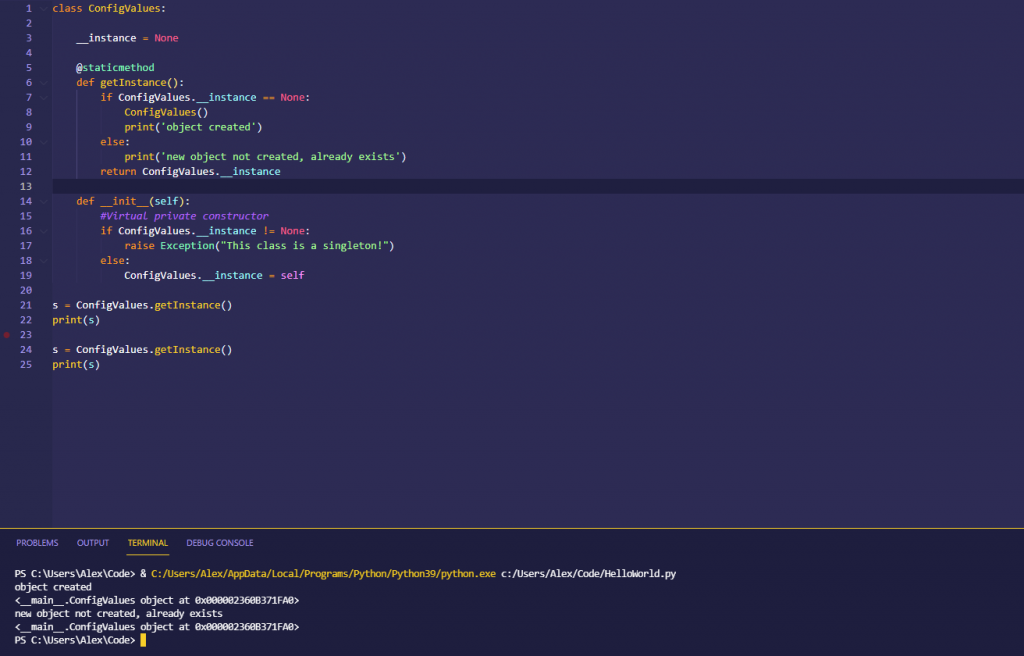Image resolution: width=1024 pixels, height=656 pixels.
Task: Click the terminal prompt cursor block
Action: pos(143,640)
